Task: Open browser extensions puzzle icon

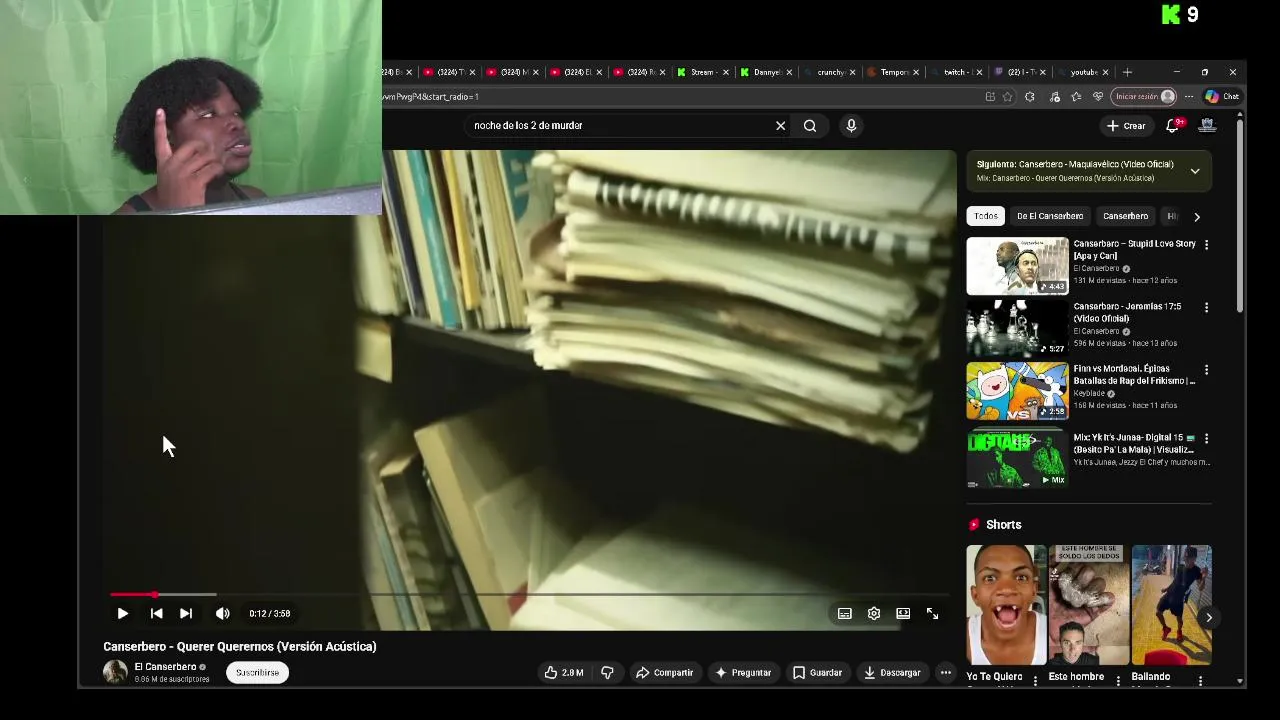Action: click(1030, 97)
